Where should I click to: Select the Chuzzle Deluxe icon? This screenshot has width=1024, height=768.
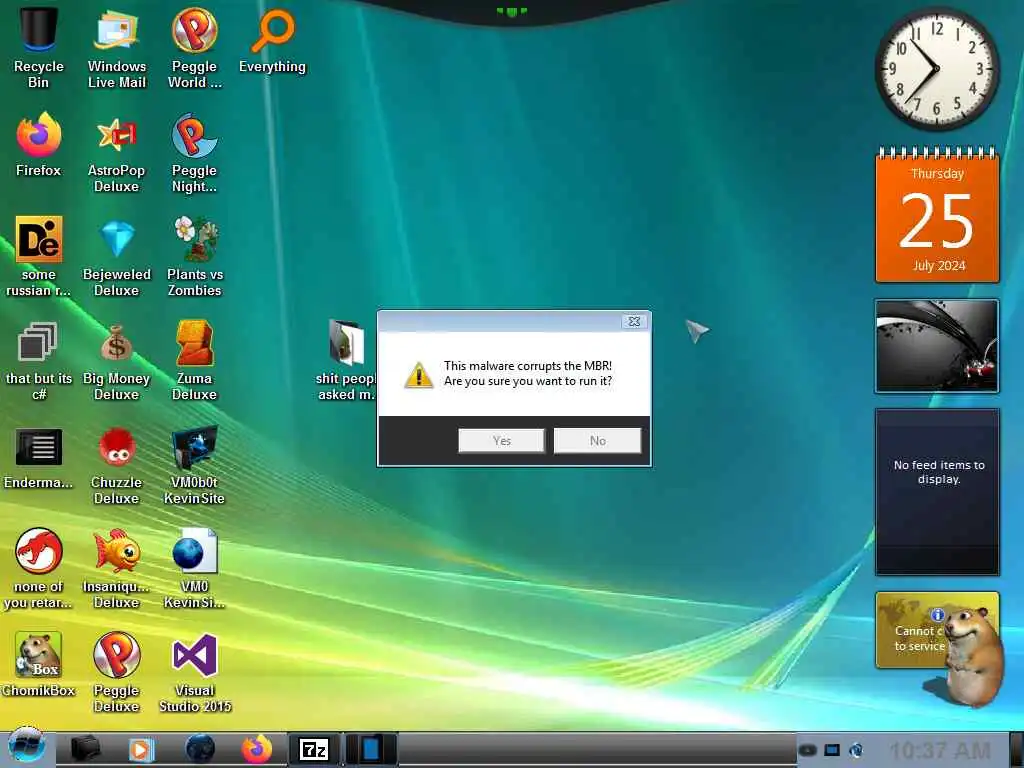point(116,465)
